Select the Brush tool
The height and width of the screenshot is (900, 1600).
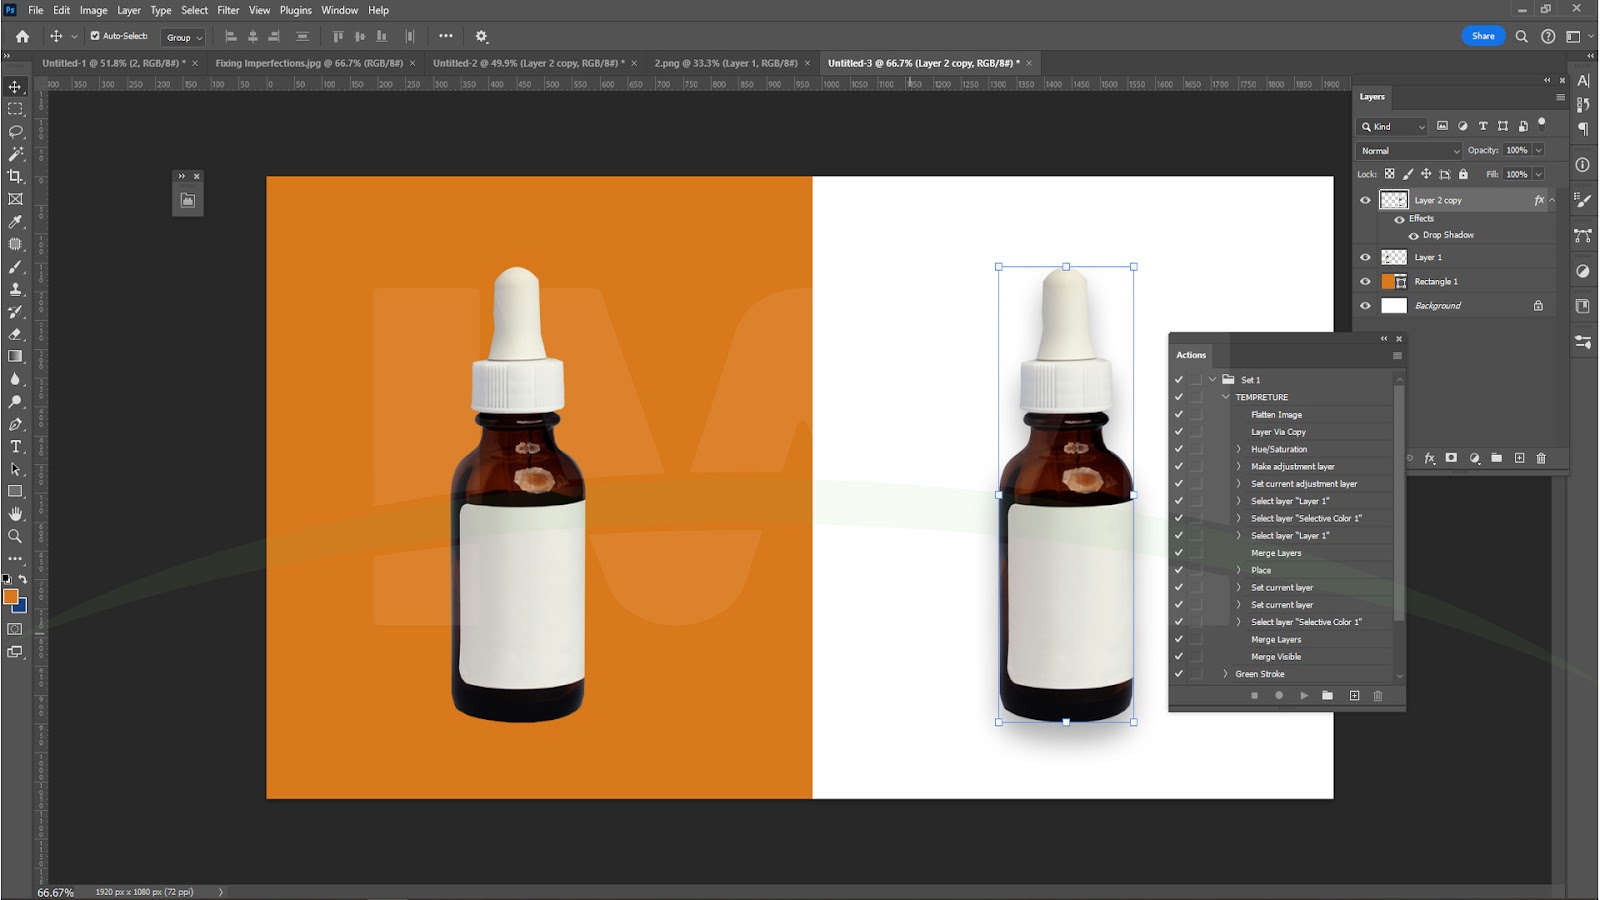coord(15,267)
